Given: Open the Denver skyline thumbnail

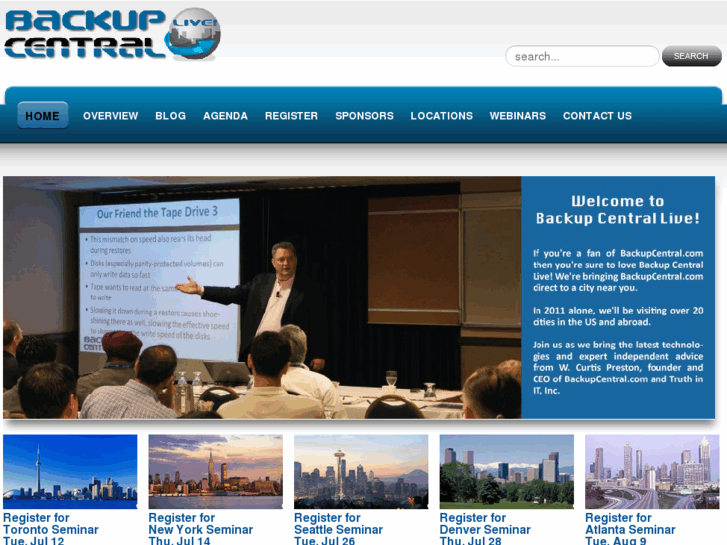Looking at the screenshot, I should point(507,472).
